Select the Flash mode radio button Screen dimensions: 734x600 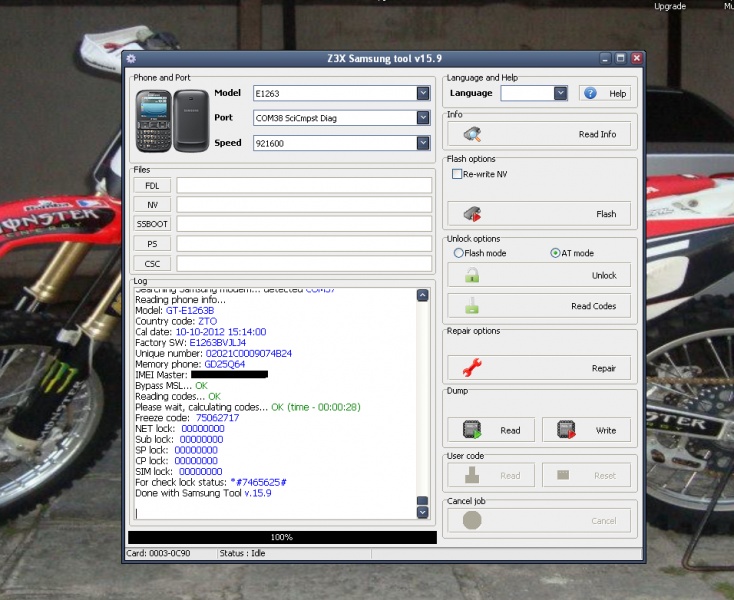click(458, 253)
